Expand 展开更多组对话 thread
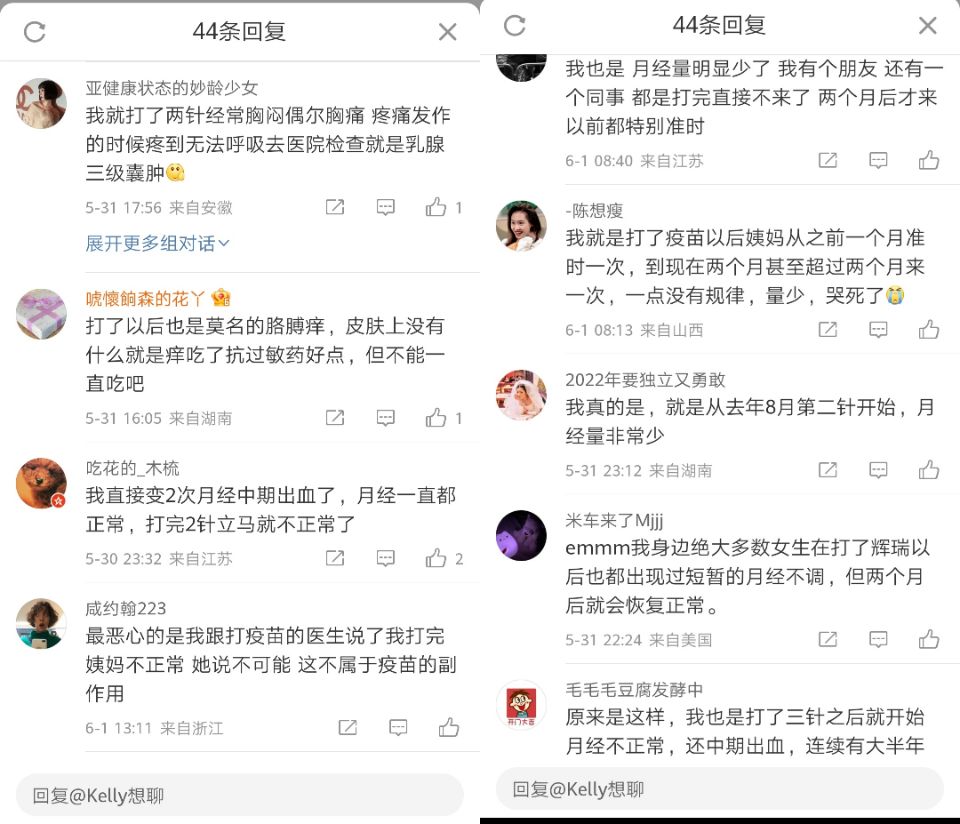 point(157,244)
